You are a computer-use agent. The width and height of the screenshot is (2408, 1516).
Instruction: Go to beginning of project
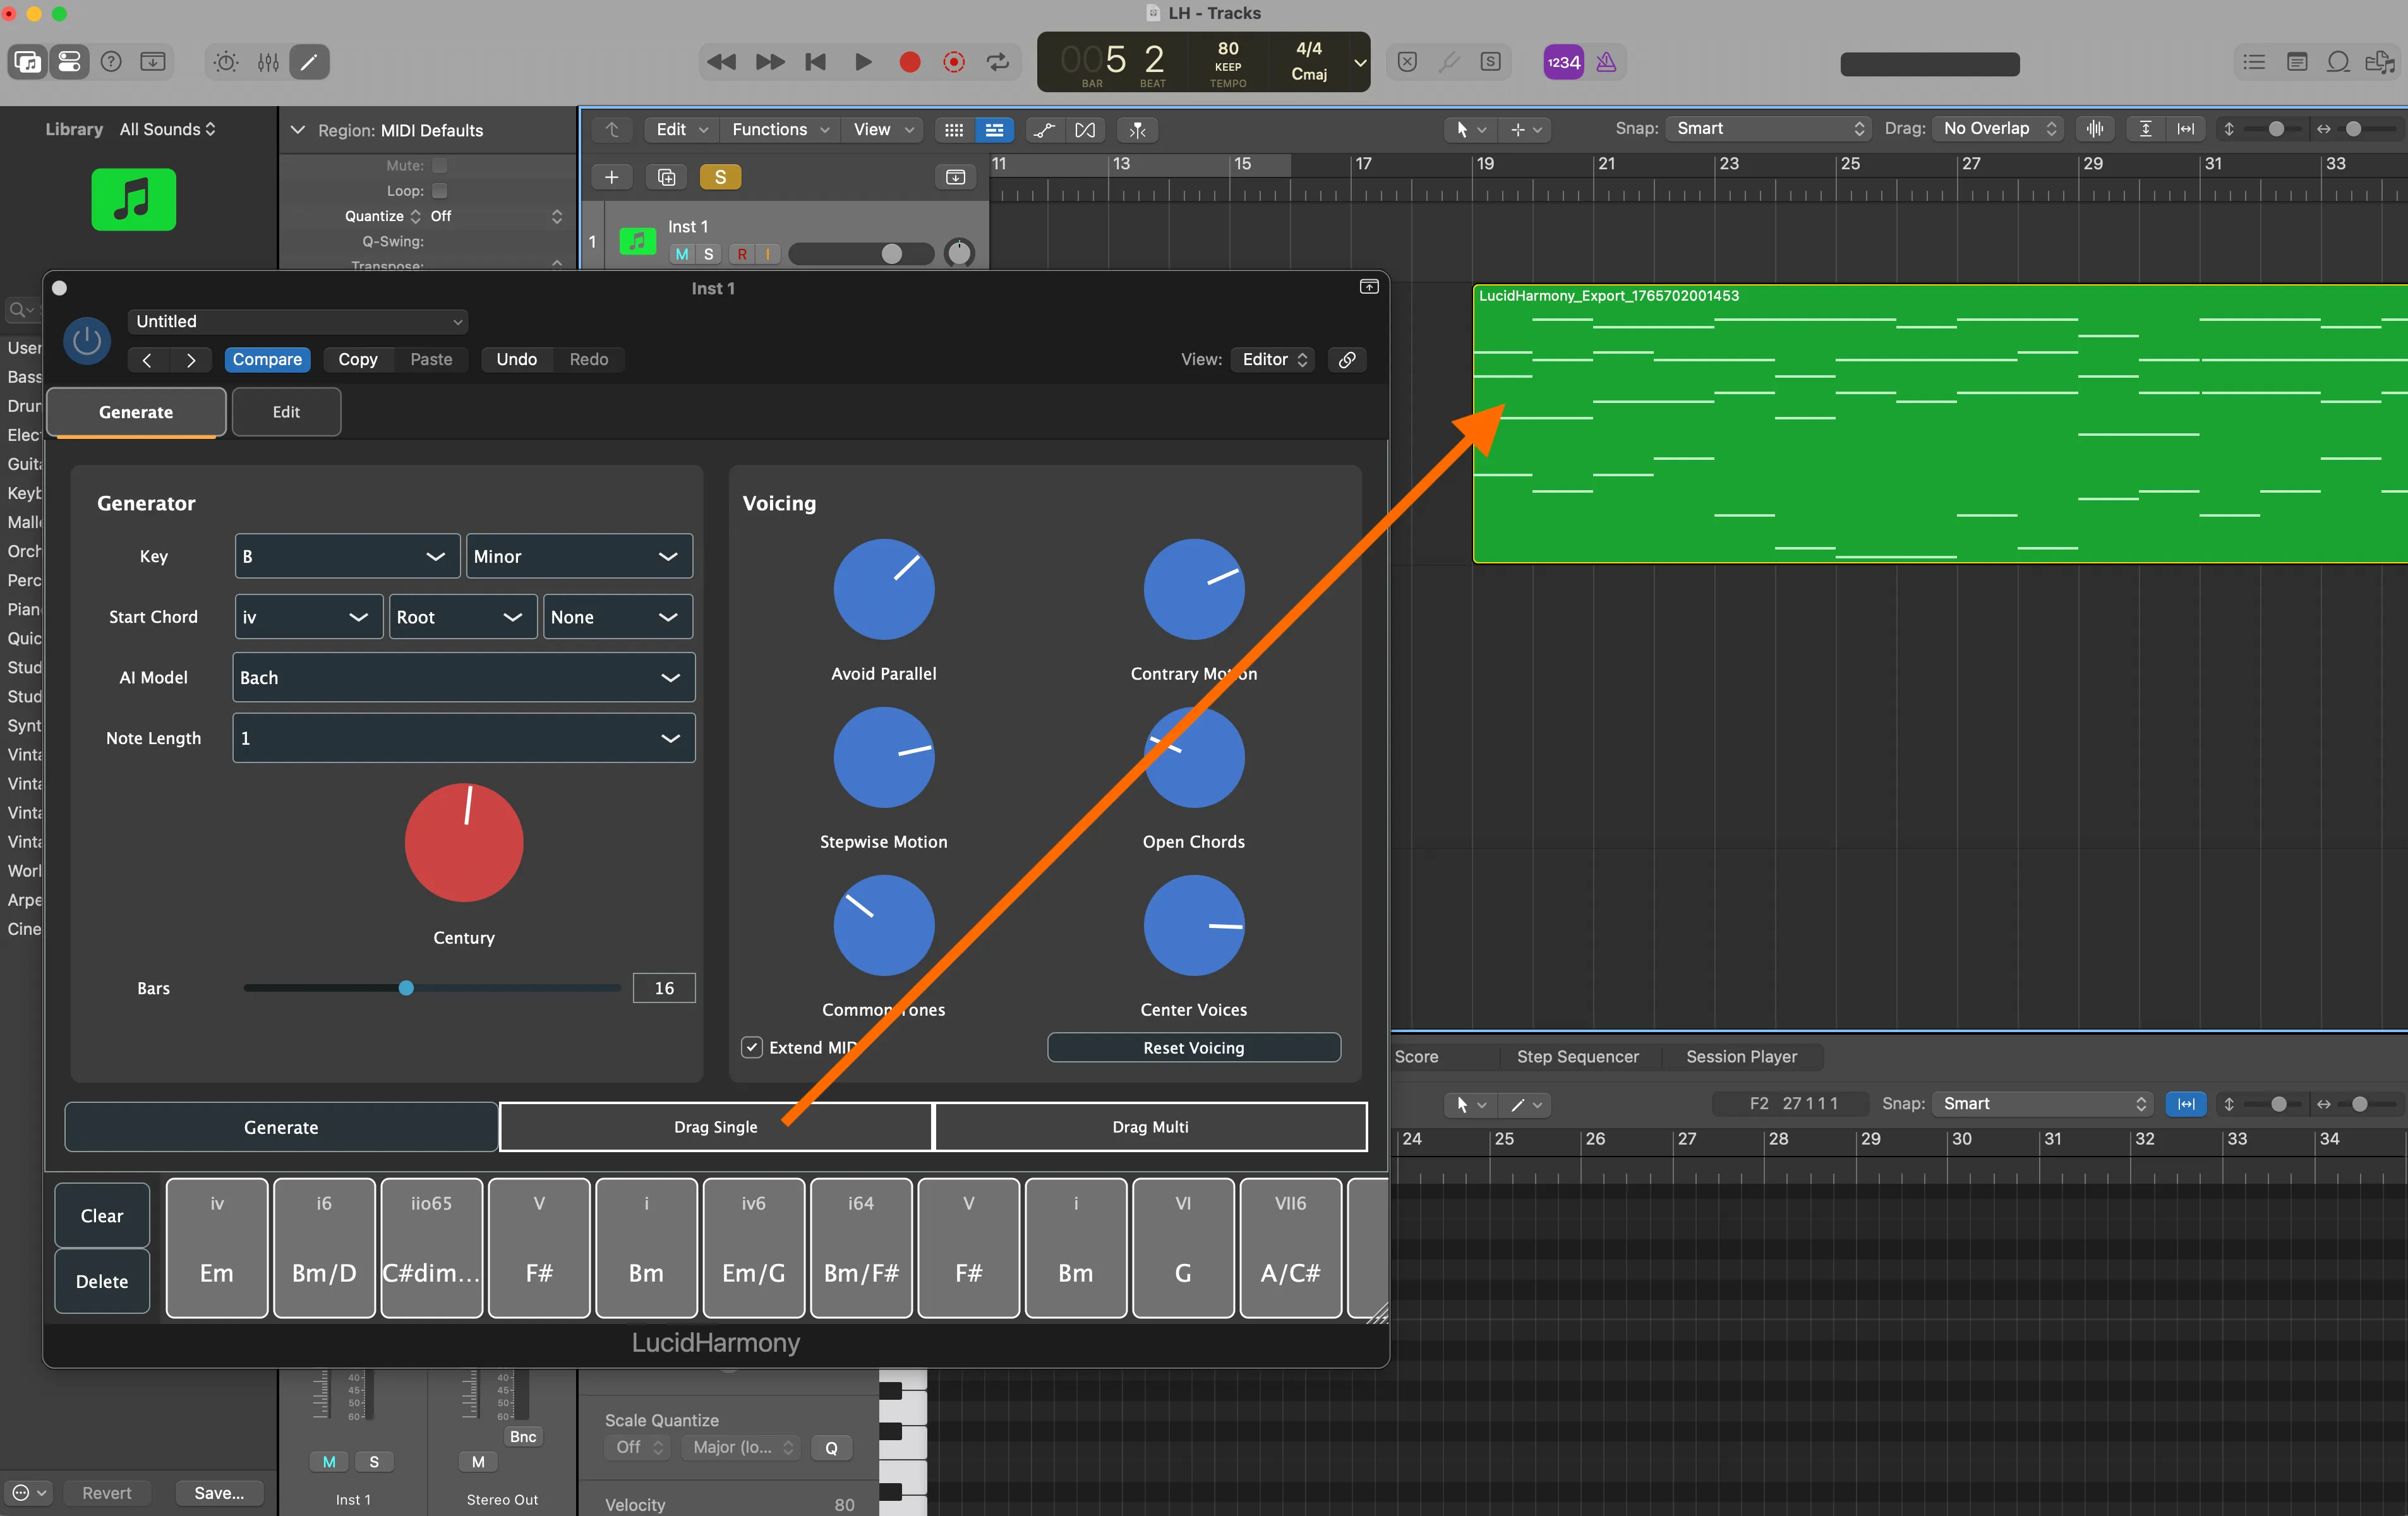pyautogui.click(x=816, y=62)
